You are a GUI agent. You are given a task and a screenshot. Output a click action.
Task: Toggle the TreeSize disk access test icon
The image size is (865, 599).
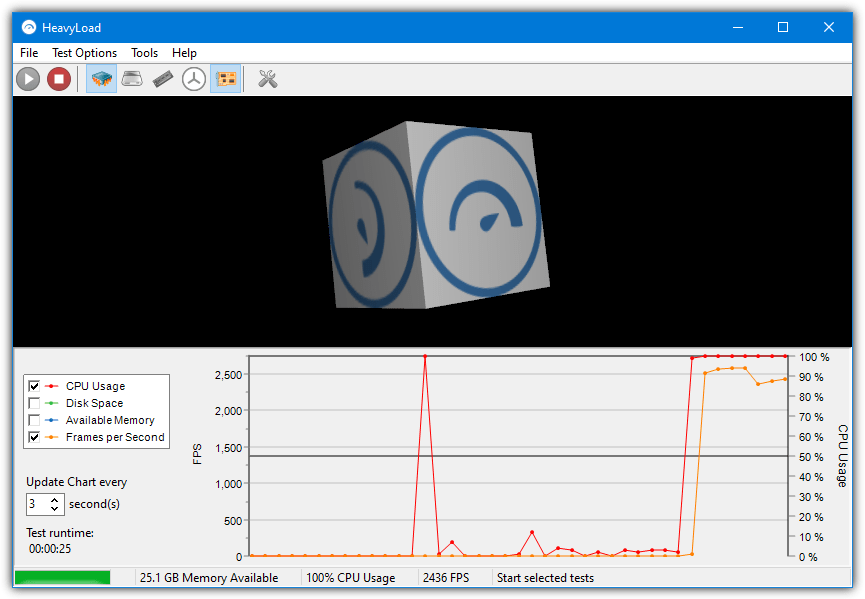coord(194,79)
